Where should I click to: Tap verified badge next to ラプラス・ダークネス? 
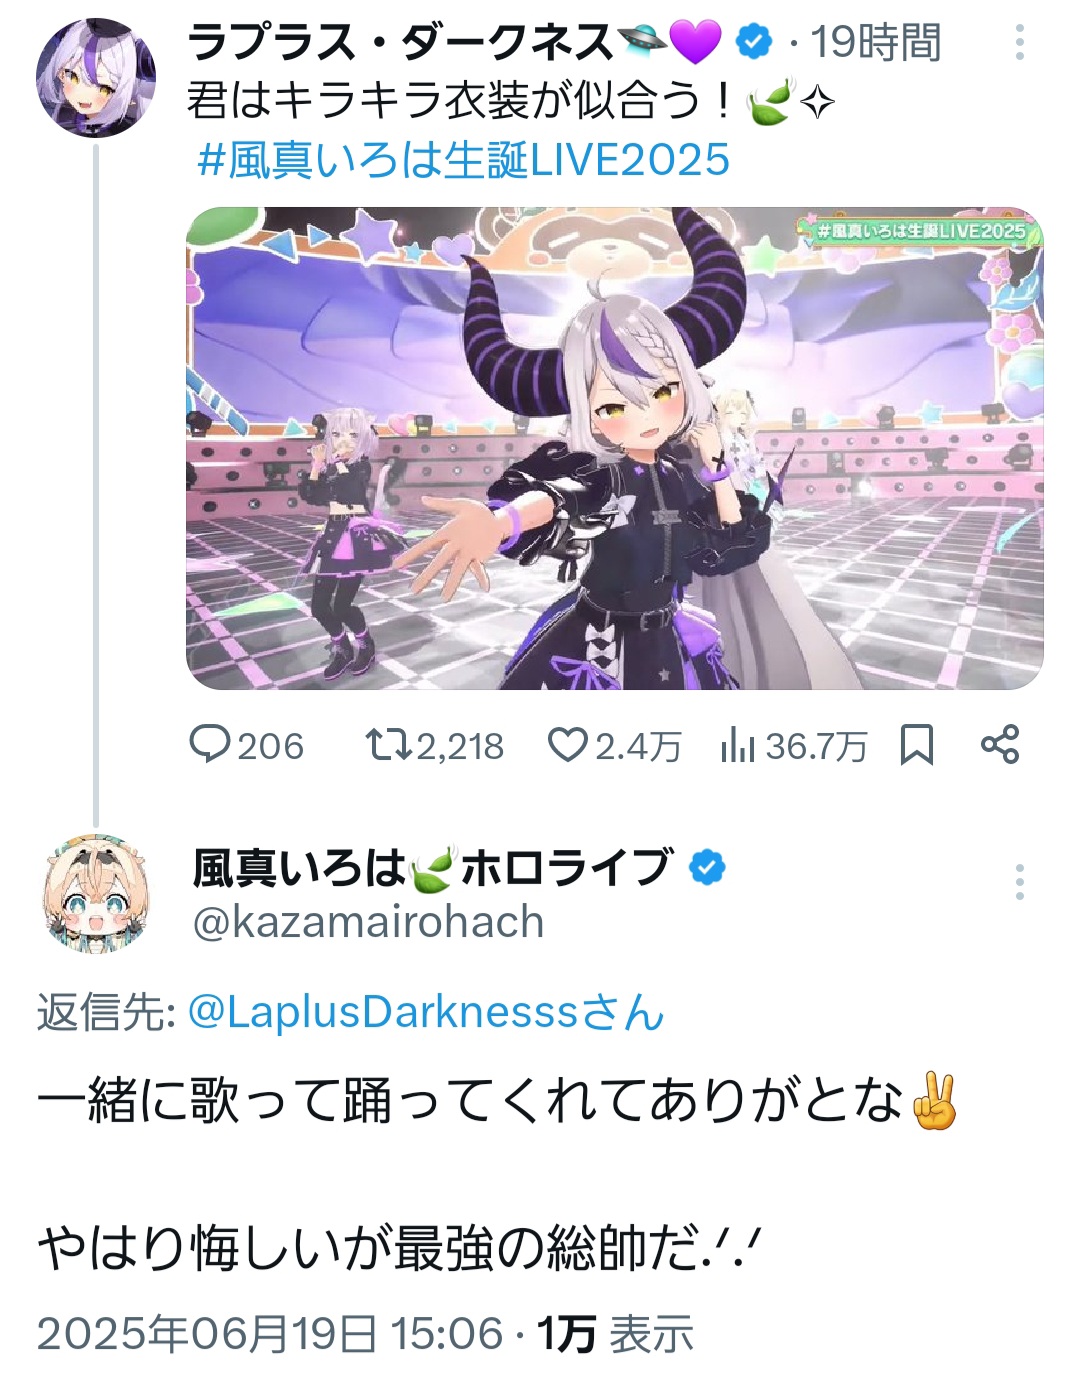(x=754, y=42)
